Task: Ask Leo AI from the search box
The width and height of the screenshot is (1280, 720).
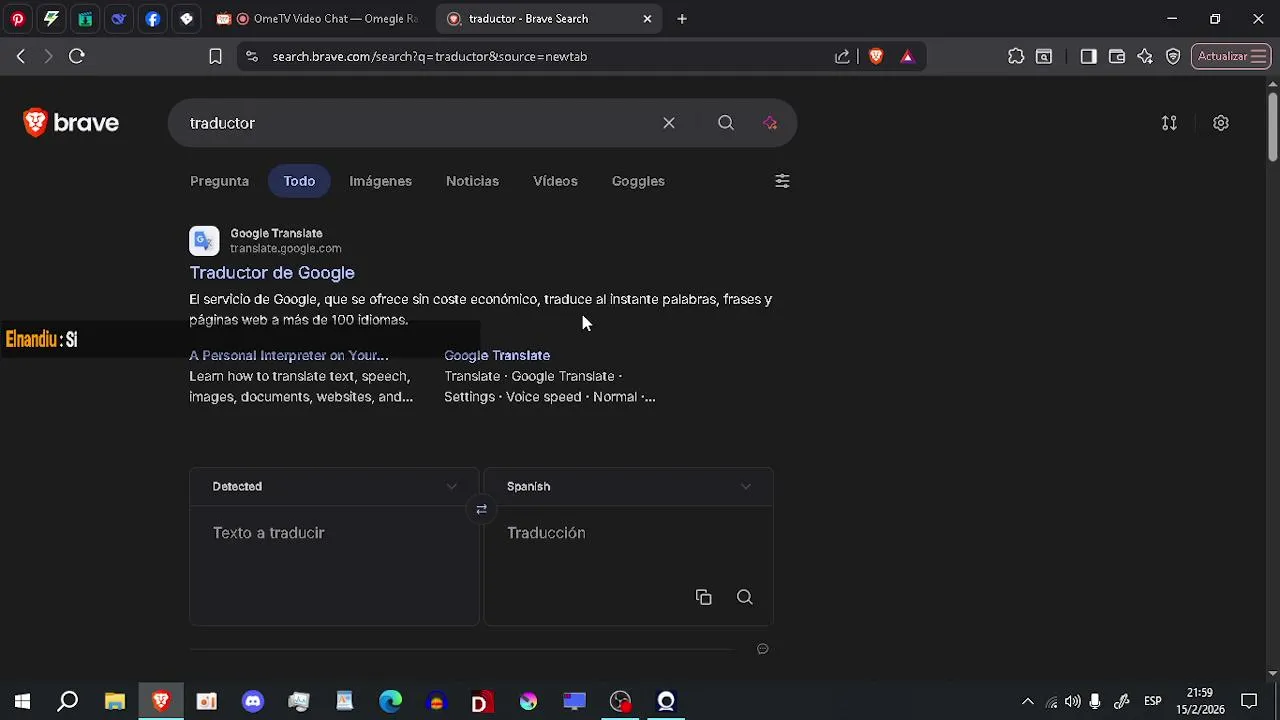Action: [x=770, y=123]
